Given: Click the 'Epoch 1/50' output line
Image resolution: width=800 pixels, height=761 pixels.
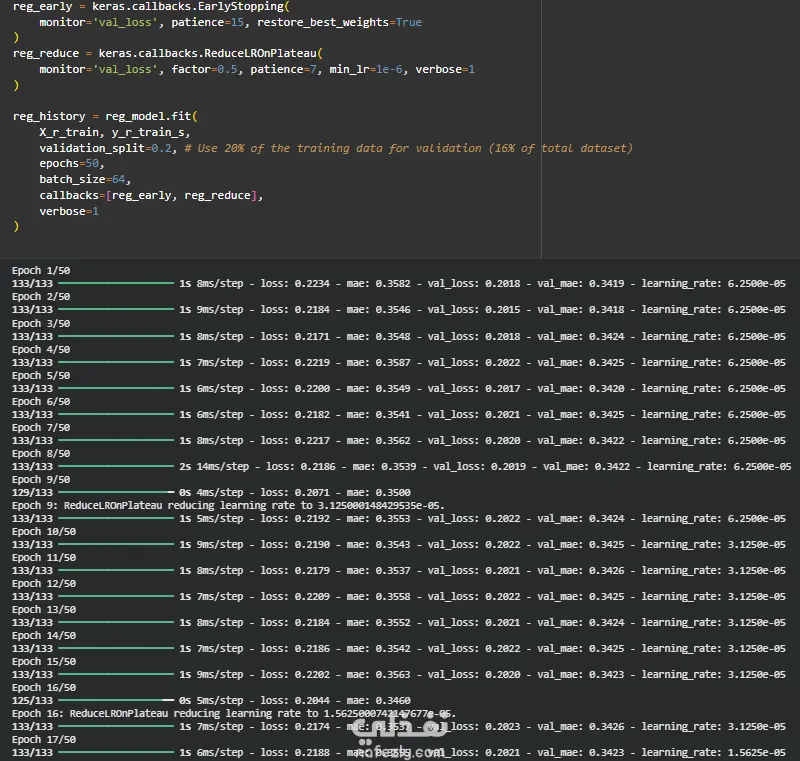Looking at the screenshot, I should click(x=41, y=270).
